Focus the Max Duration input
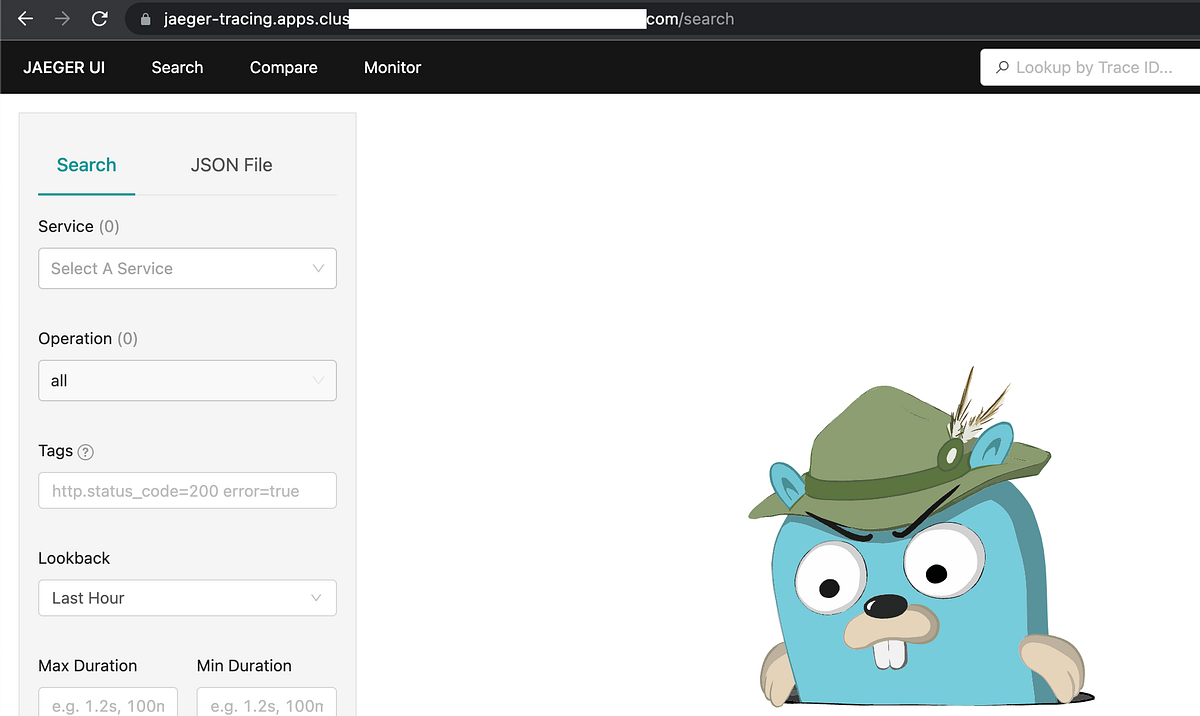The height and width of the screenshot is (716, 1200). click(107, 704)
